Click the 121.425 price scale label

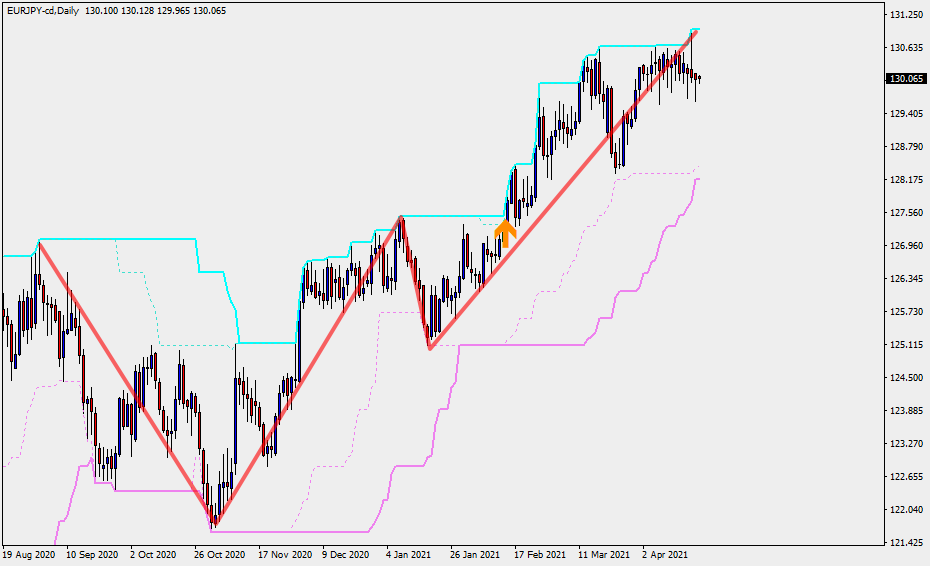pyautogui.click(x=905, y=543)
